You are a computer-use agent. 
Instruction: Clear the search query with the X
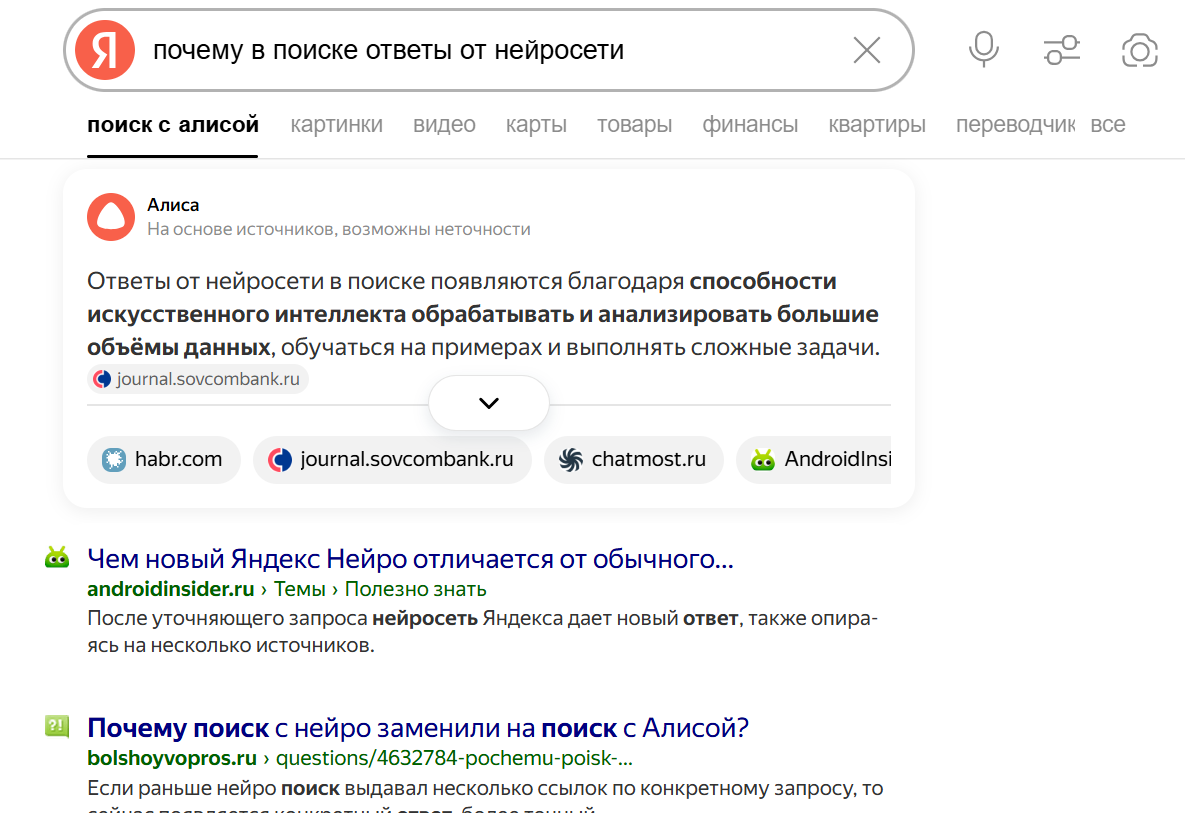coord(866,48)
